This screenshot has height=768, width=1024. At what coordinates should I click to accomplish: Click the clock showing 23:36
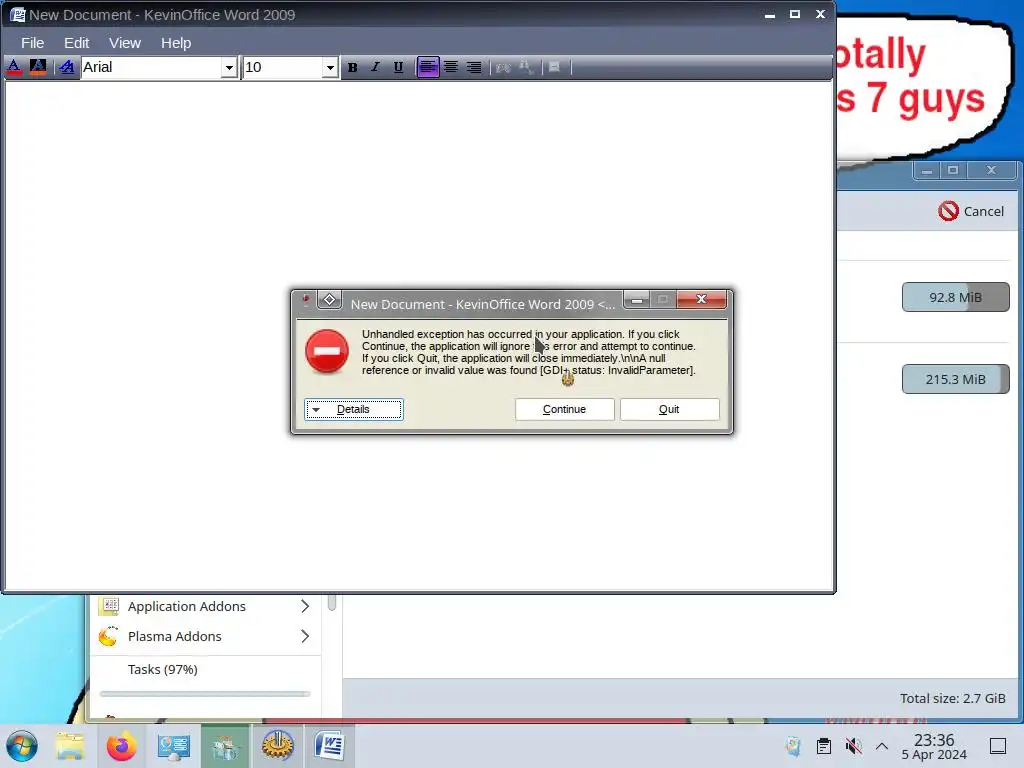point(934,746)
